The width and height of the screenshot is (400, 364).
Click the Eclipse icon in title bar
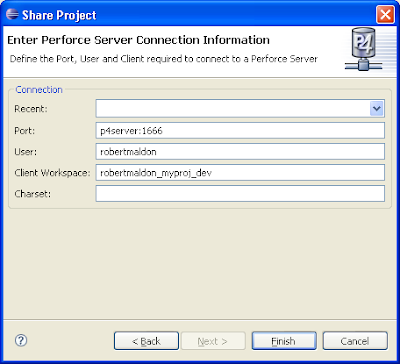[x=12, y=15]
